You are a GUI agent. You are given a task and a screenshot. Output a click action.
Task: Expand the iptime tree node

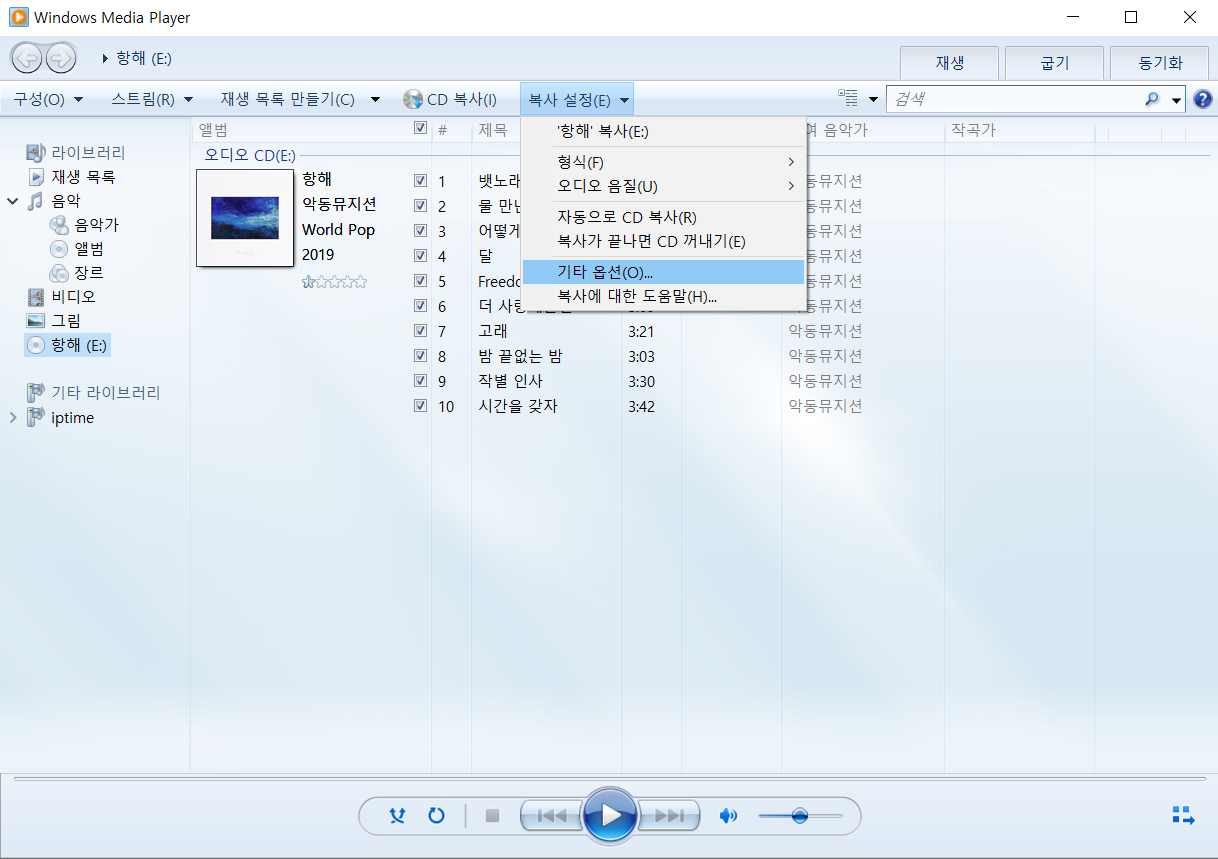(13, 418)
